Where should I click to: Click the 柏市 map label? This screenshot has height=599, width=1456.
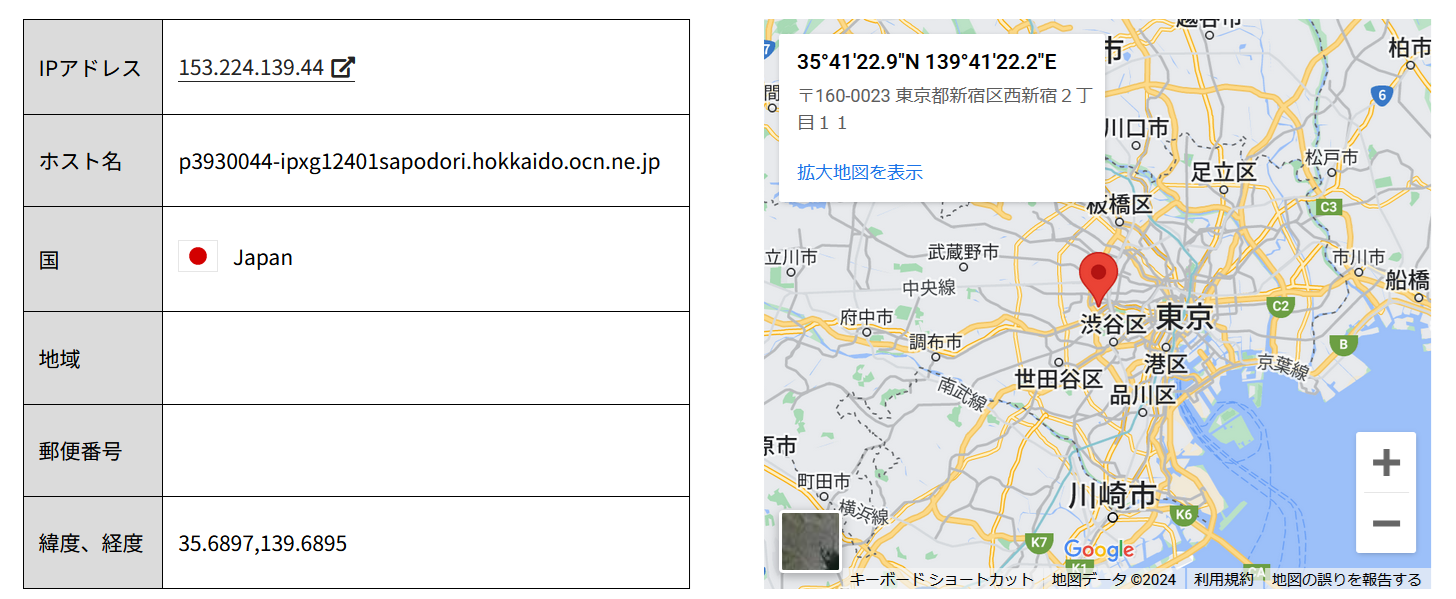[1410, 47]
